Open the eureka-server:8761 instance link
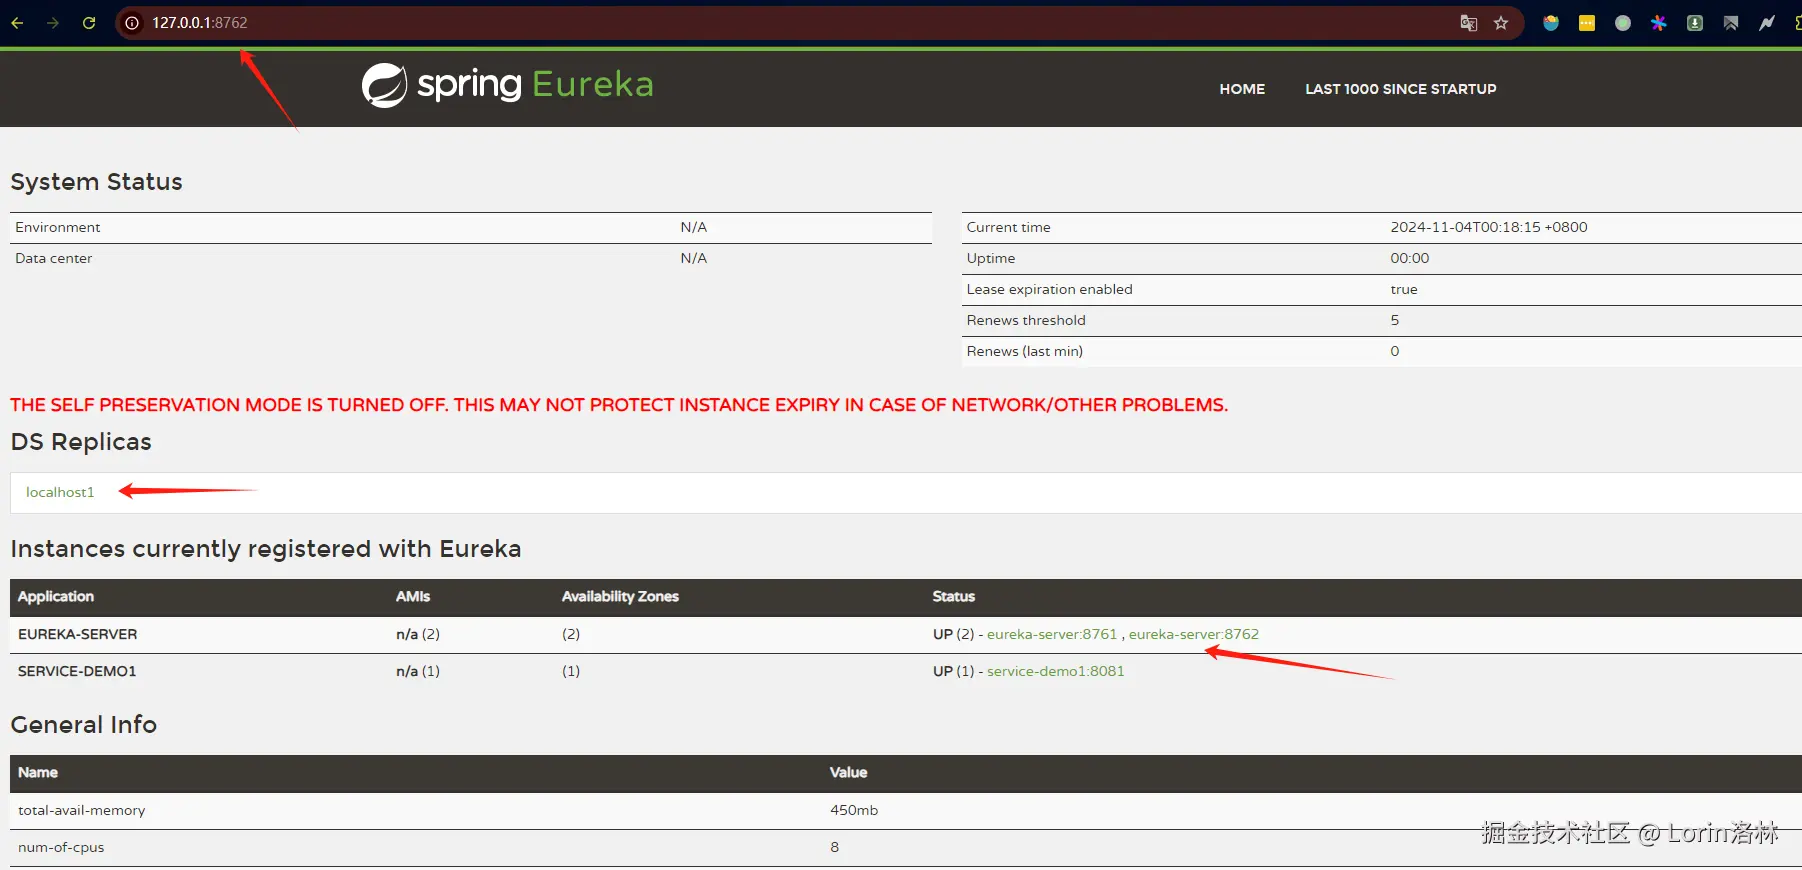 point(1052,634)
